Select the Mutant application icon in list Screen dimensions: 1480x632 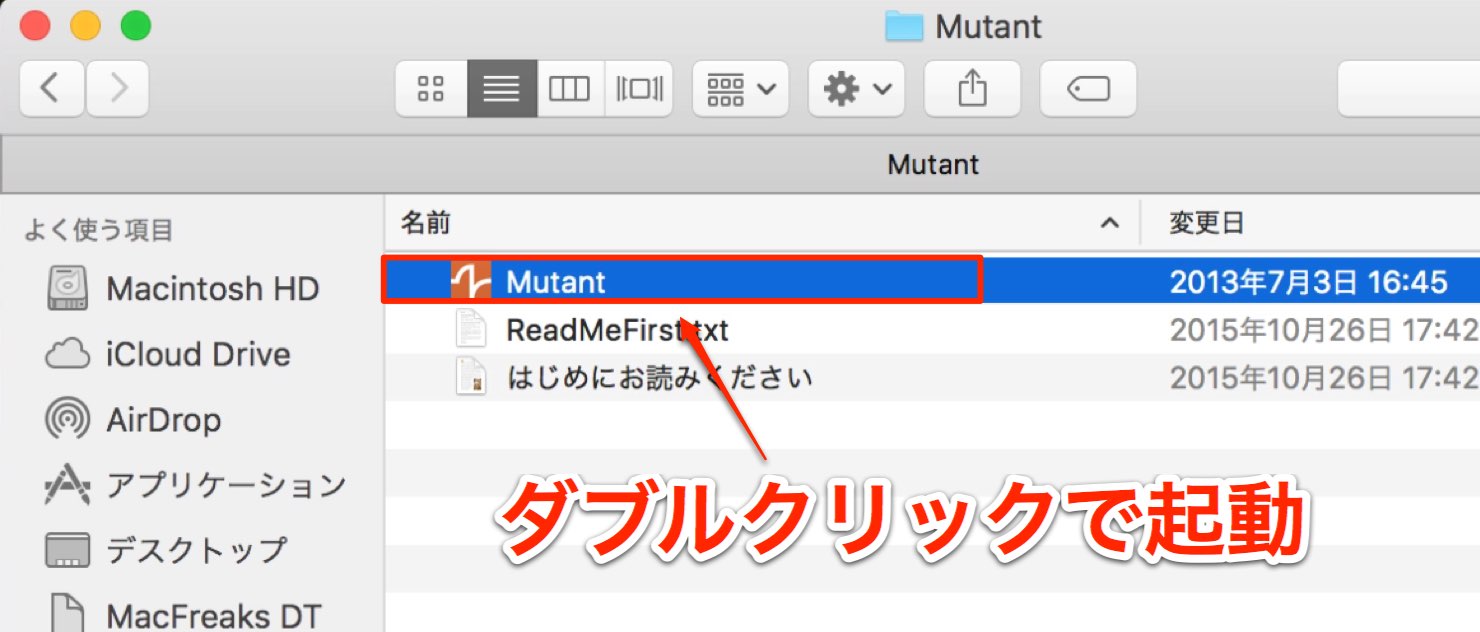[471, 282]
